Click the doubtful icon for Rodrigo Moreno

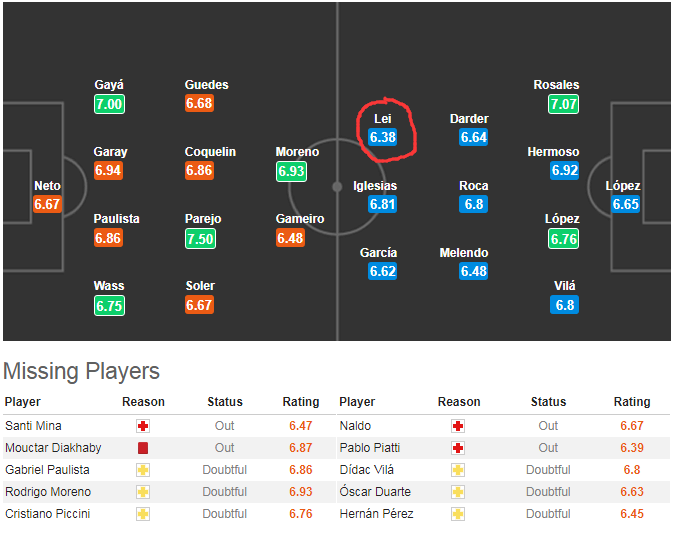[x=143, y=492]
